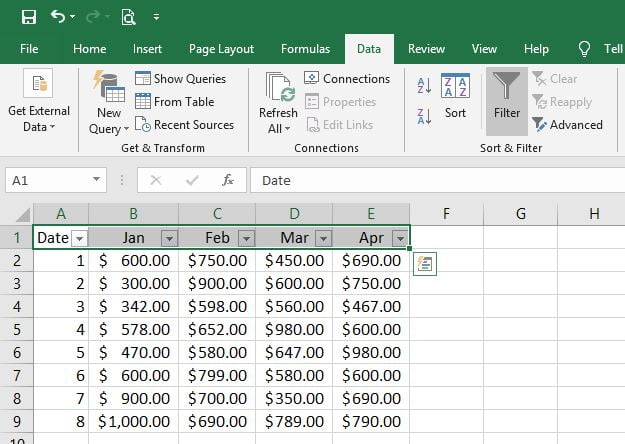Viewport: 625px width, 444px height.
Task: Click the Save icon in quick access toolbar
Action: pyautogui.click(x=29, y=17)
